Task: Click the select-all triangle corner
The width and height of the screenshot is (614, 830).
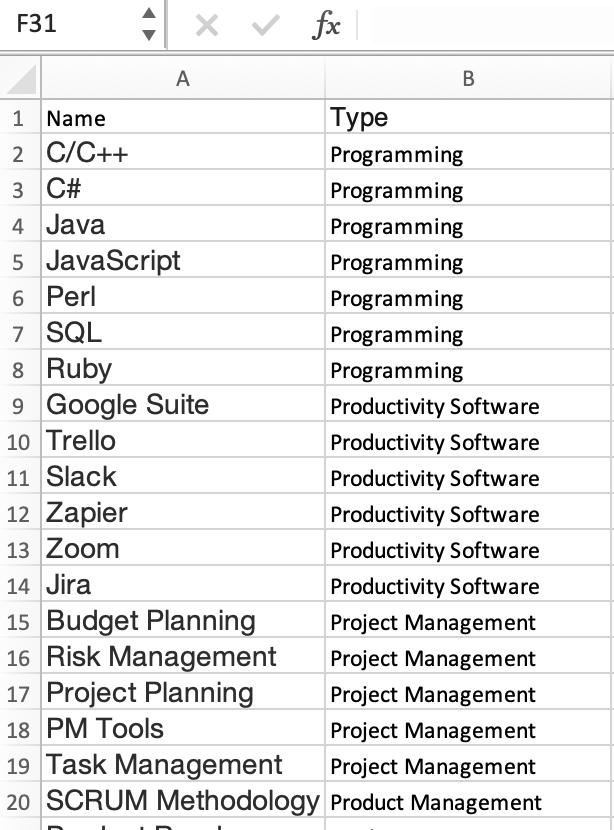Action: (20, 79)
